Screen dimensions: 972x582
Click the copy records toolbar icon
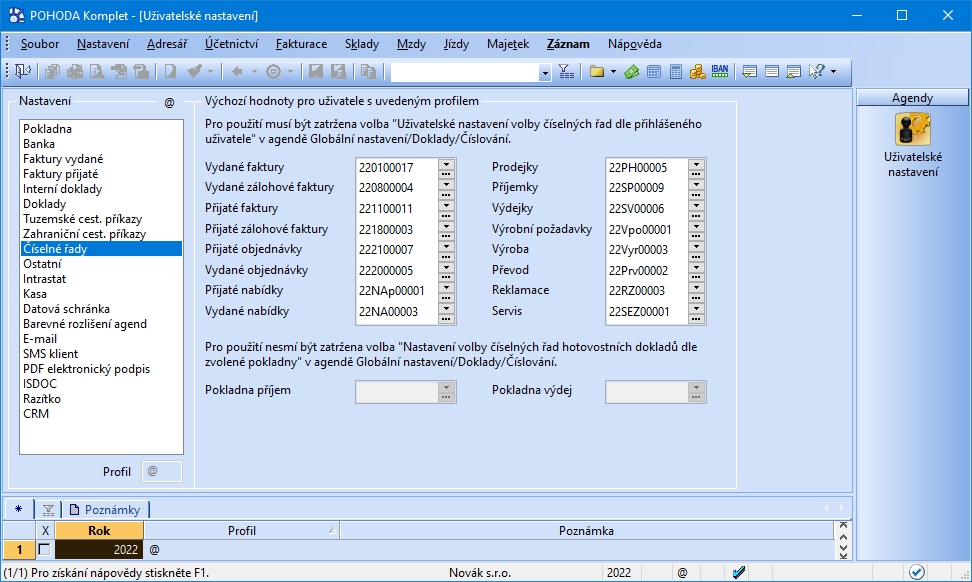click(52, 72)
